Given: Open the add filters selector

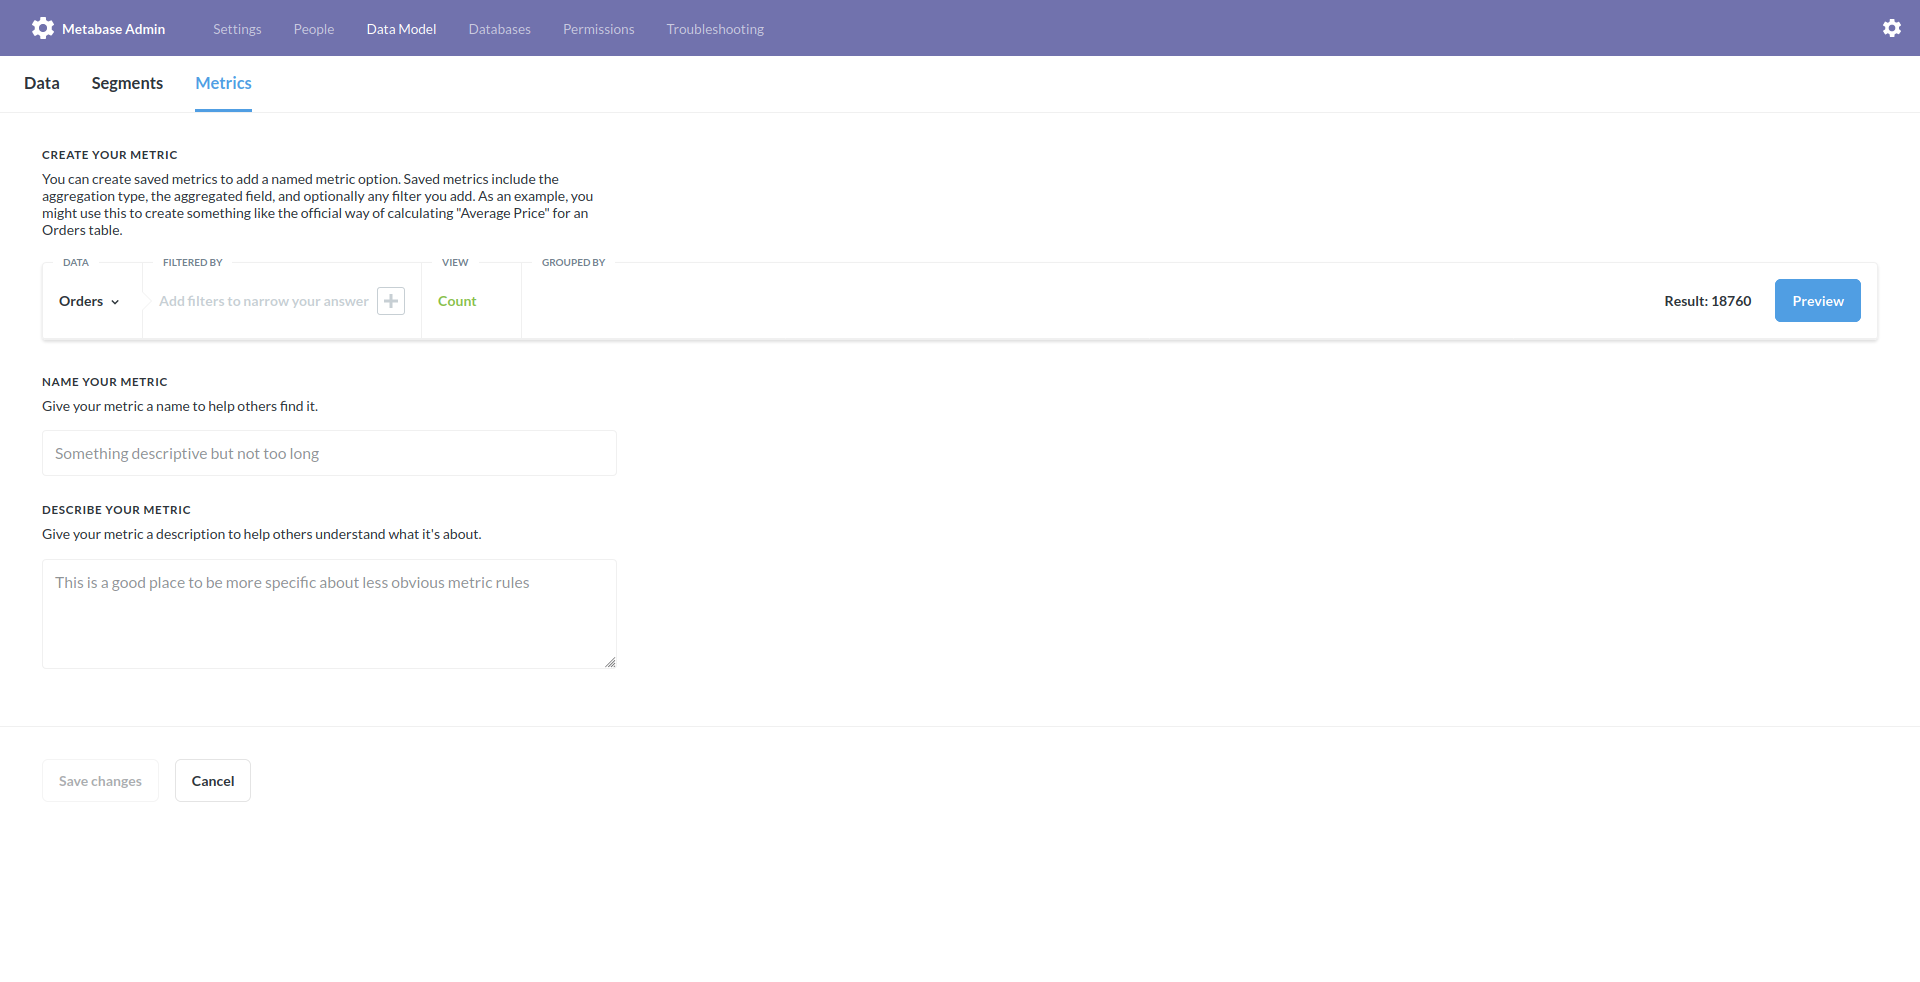Looking at the screenshot, I should coord(263,300).
